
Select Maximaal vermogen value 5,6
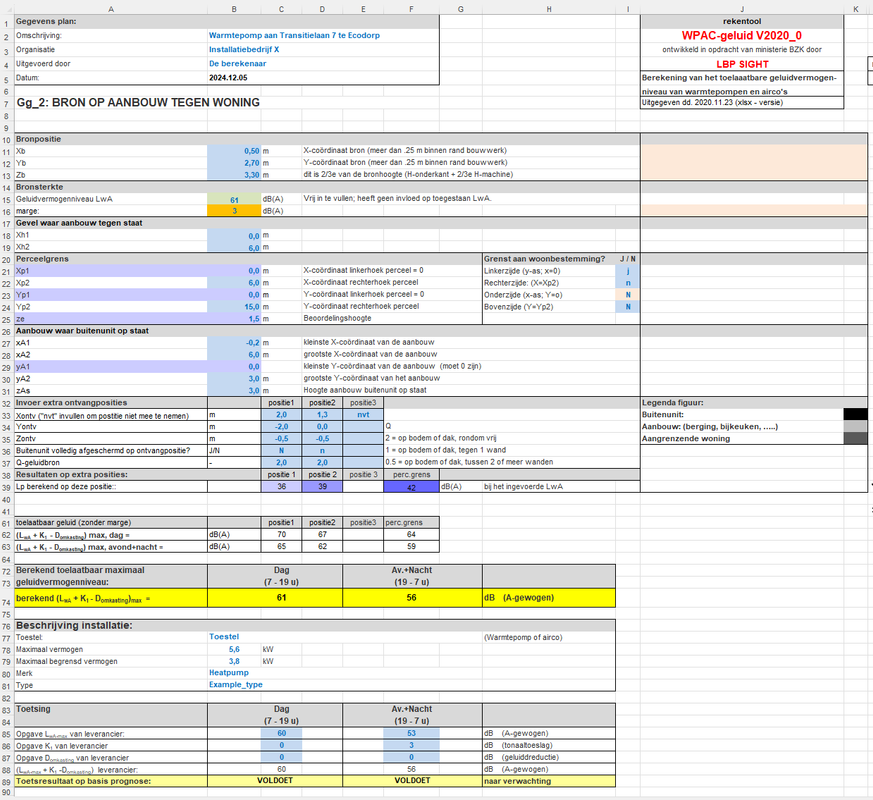tap(234, 649)
